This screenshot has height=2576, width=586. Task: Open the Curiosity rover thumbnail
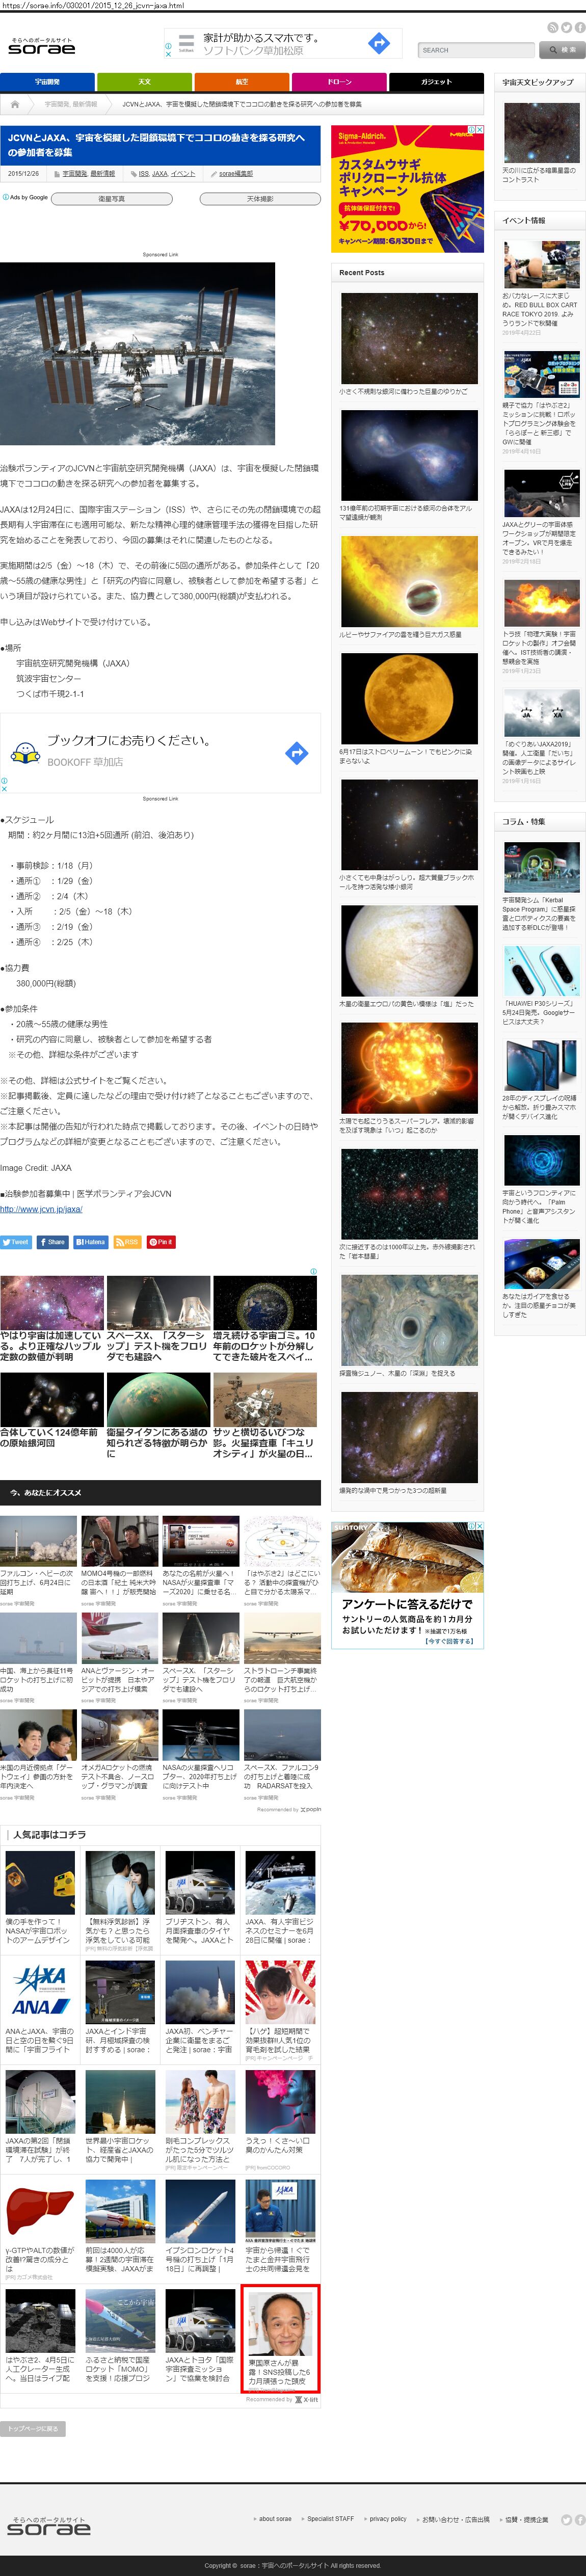click(265, 1399)
